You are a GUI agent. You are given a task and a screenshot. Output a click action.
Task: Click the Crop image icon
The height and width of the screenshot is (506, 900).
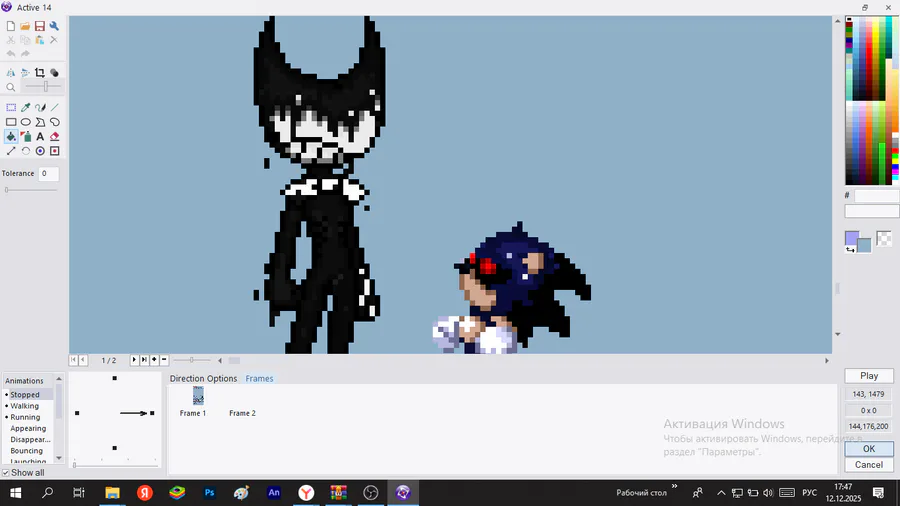coord(40,73)
